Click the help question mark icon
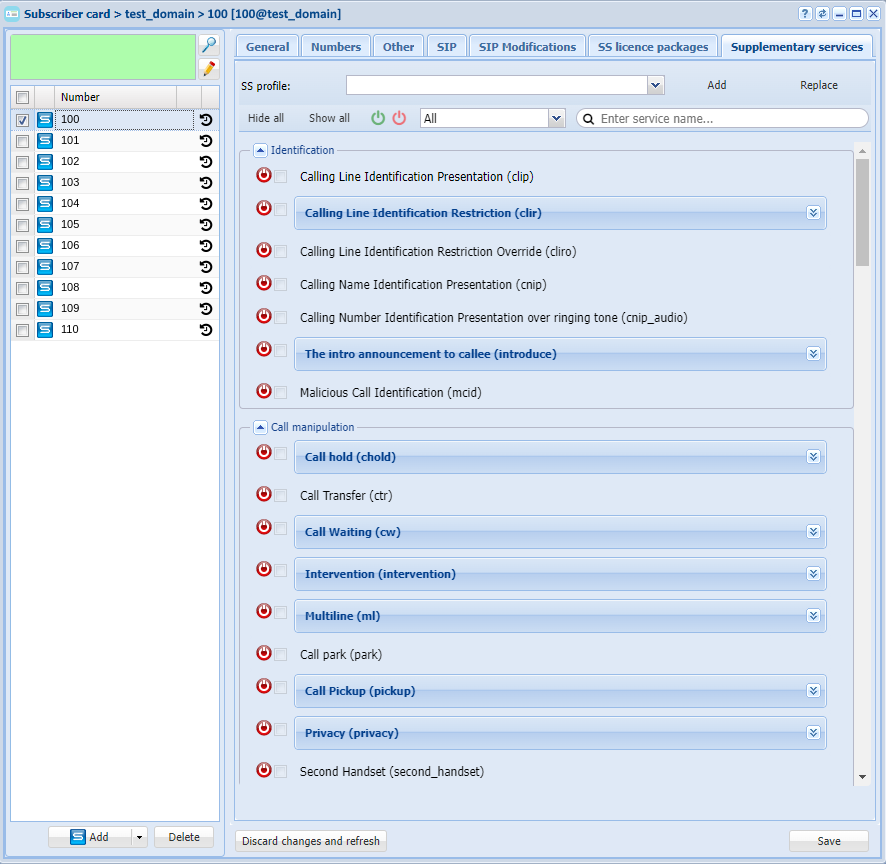 pos(805,14)
